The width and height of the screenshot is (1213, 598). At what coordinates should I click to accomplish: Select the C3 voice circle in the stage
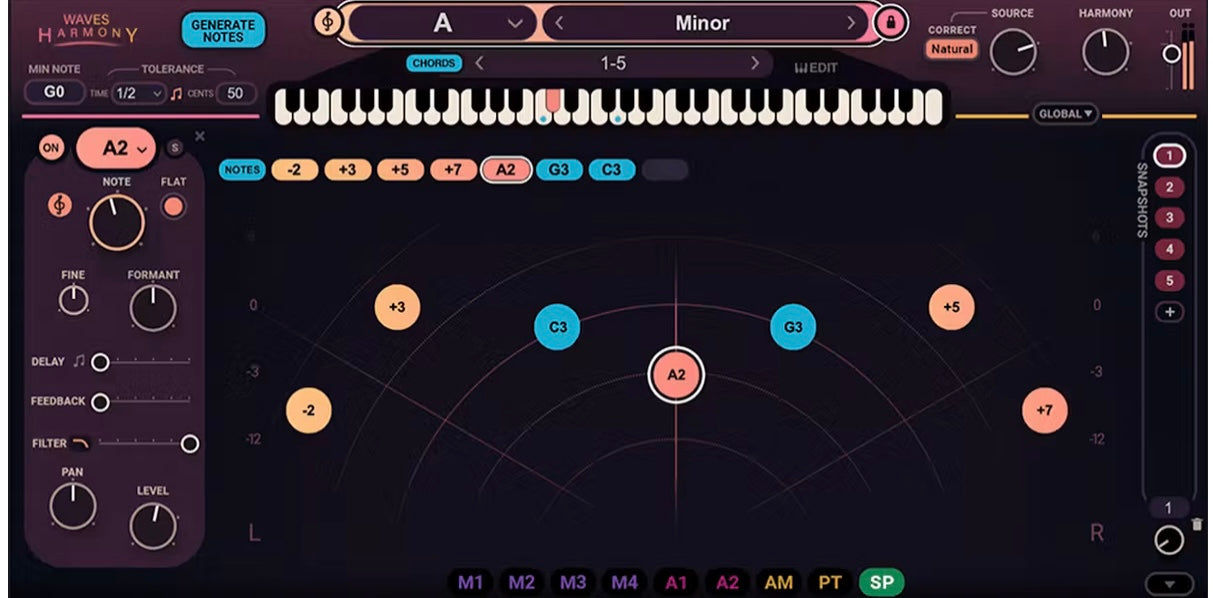click(x=558, y=327)
